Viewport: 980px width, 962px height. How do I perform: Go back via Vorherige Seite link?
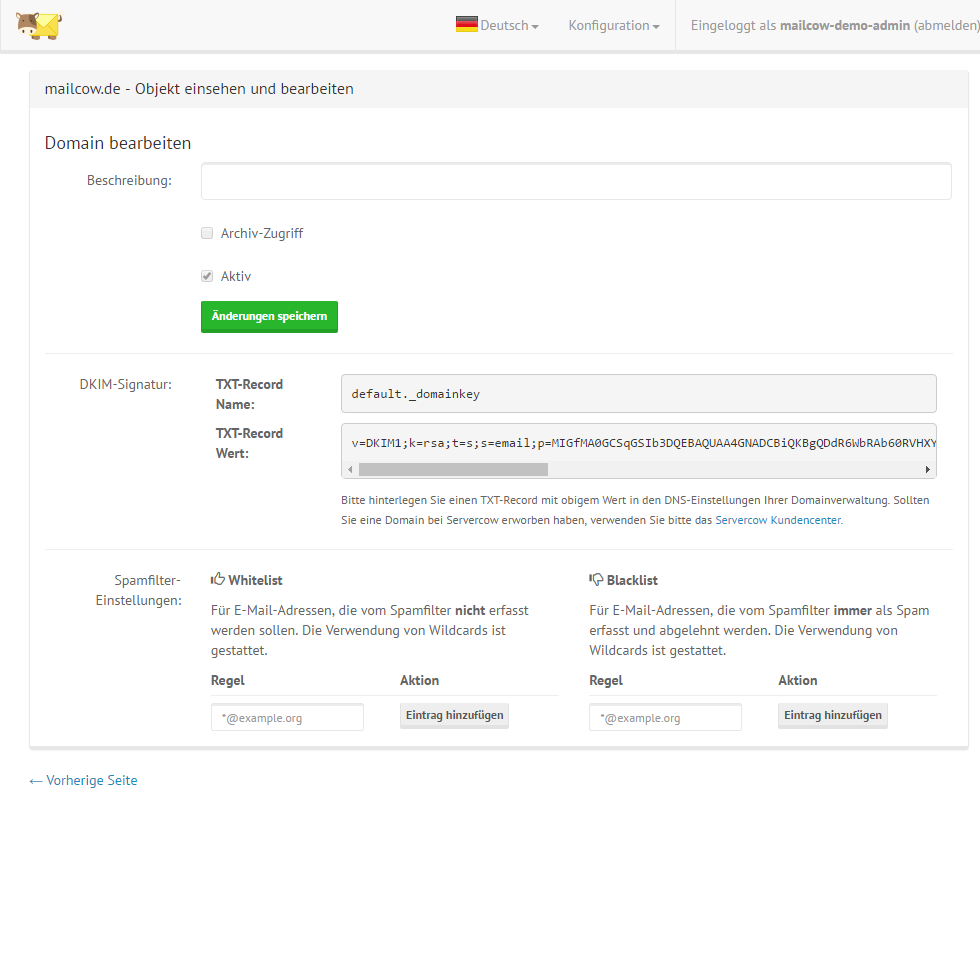pyautogui.click(x=83, y=780)
